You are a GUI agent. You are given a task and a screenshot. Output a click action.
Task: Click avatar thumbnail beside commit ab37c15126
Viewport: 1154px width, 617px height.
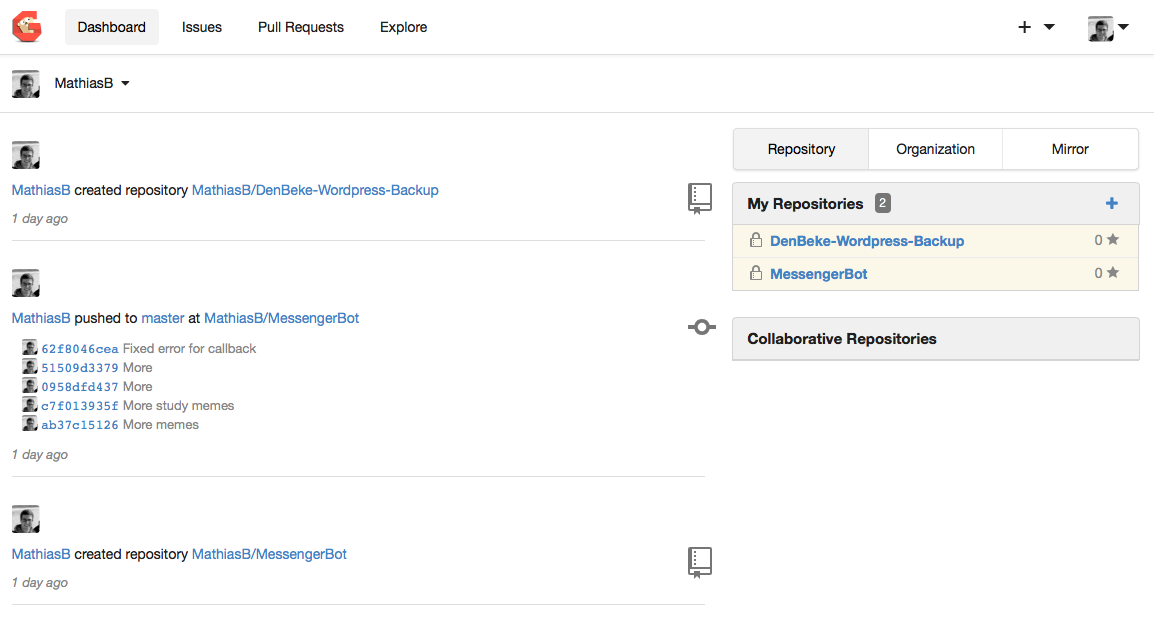[30, 425]
